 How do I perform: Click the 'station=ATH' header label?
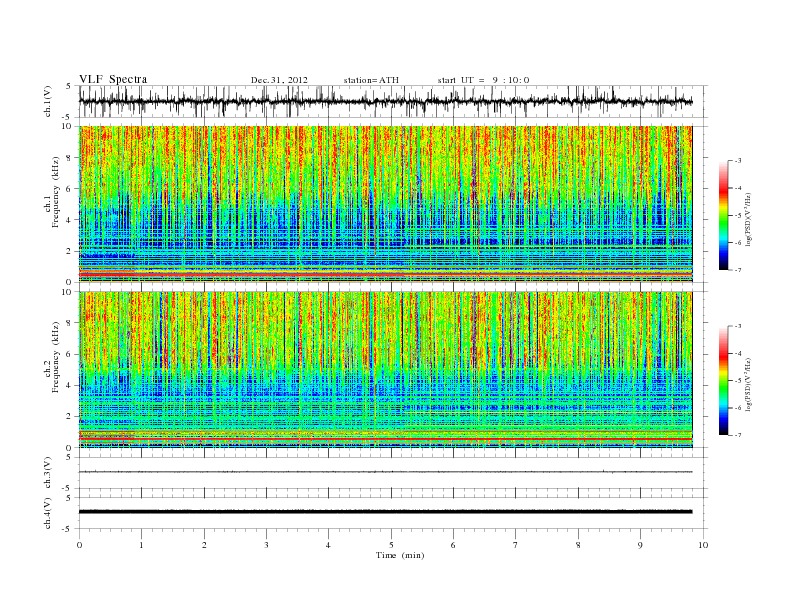371,80
